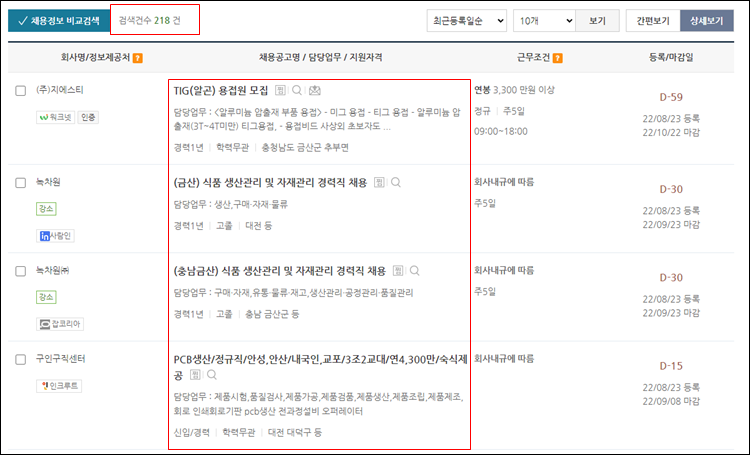The height and width of the screenshot is (455, 750).
Task: Click the 인증 badge under (주)지에스티
Action: (88, 117)
